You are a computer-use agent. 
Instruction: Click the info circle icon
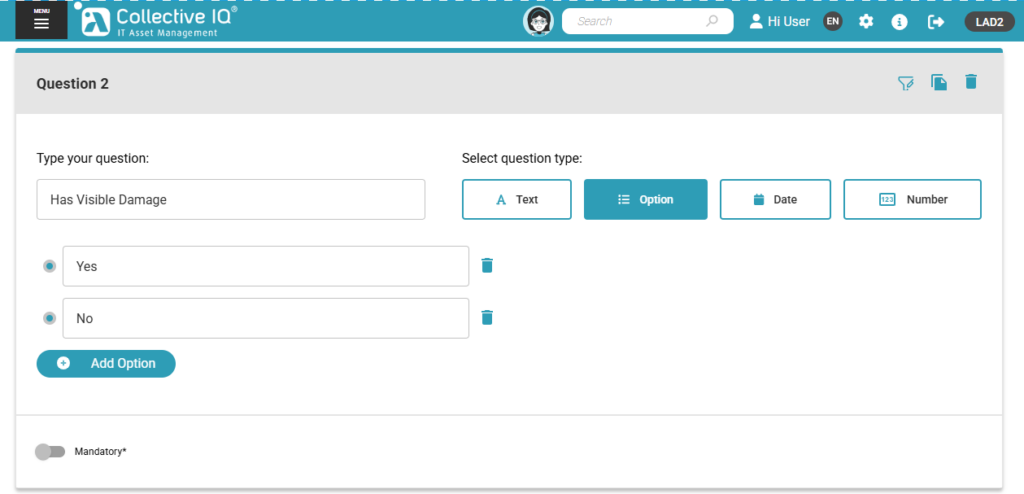pos(899,22)
